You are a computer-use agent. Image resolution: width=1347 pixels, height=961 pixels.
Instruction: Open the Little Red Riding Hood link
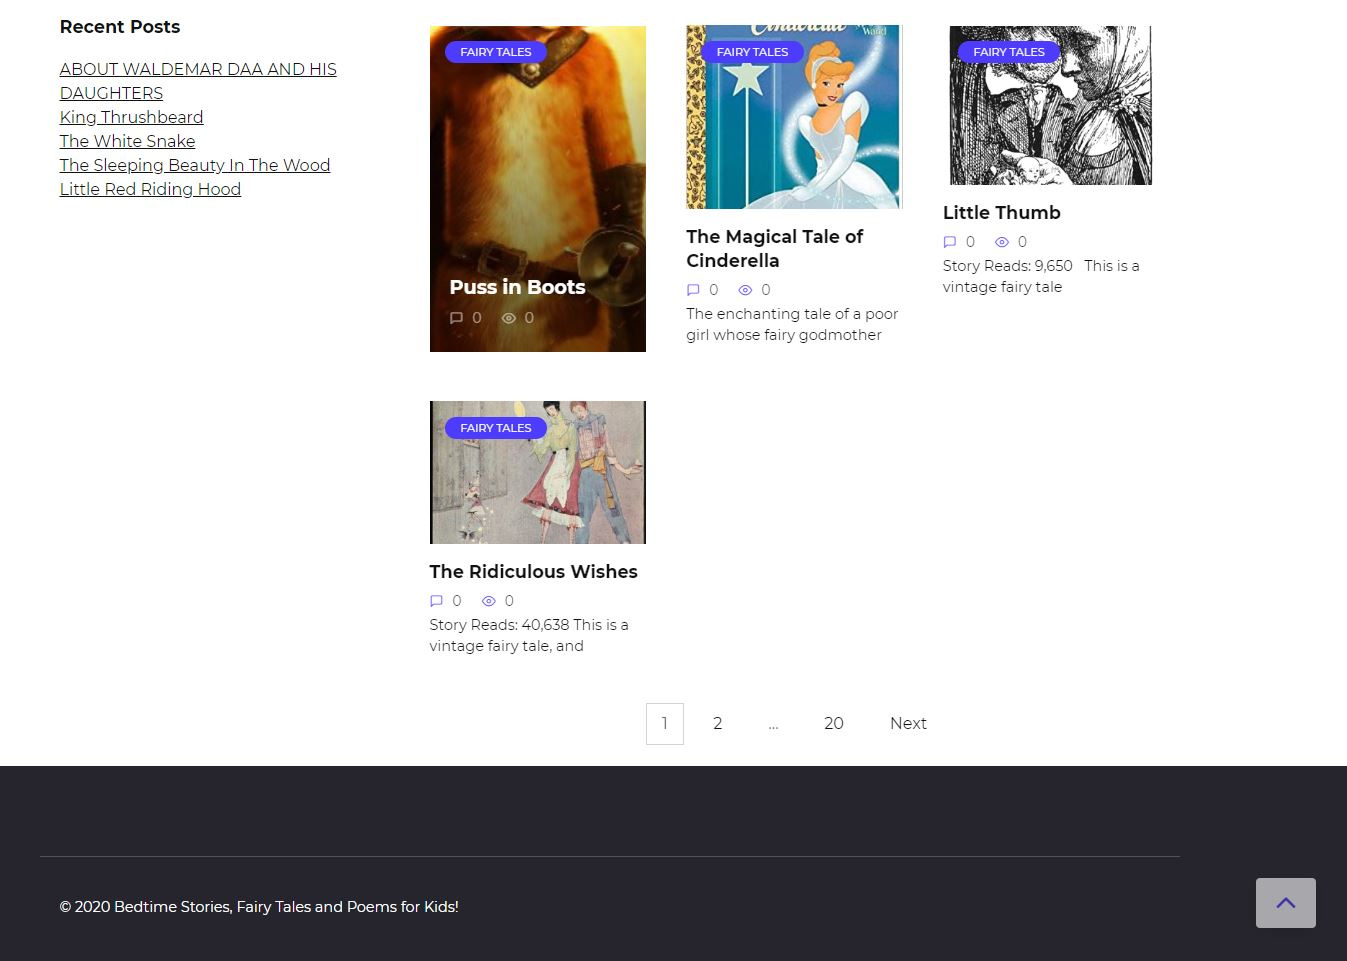(150, 189)
